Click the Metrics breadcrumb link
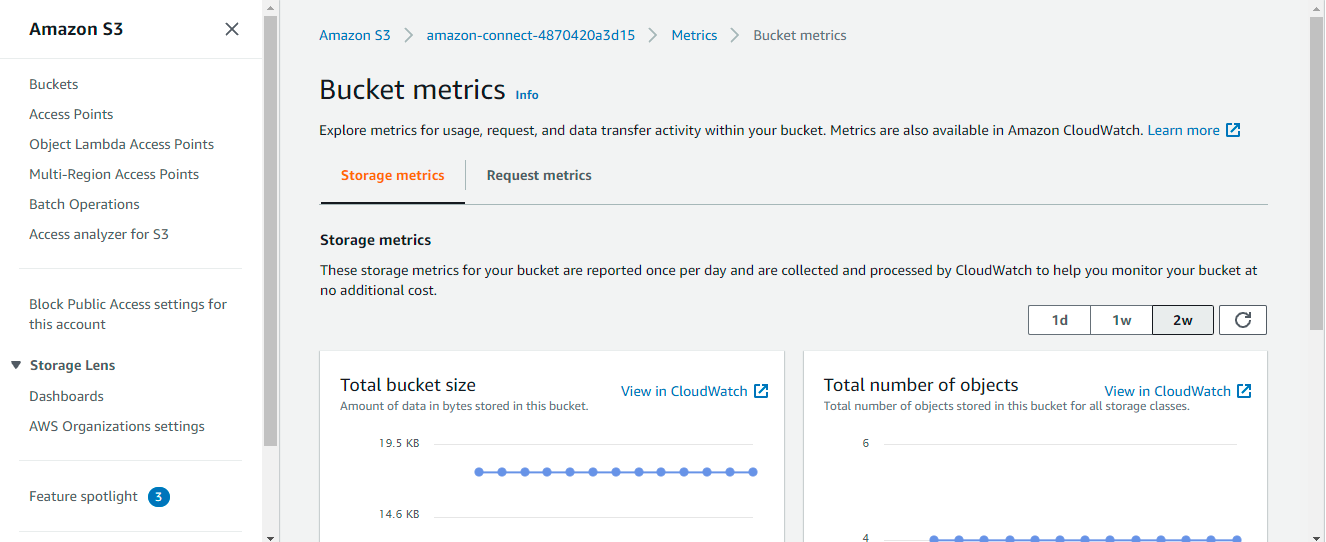The height and width of the screenshot is (542, 1326). (x=694, y=35)
